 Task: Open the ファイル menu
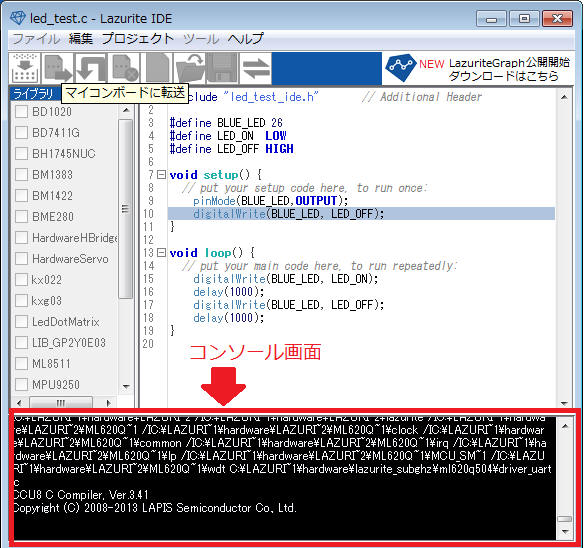click(36, 39)
